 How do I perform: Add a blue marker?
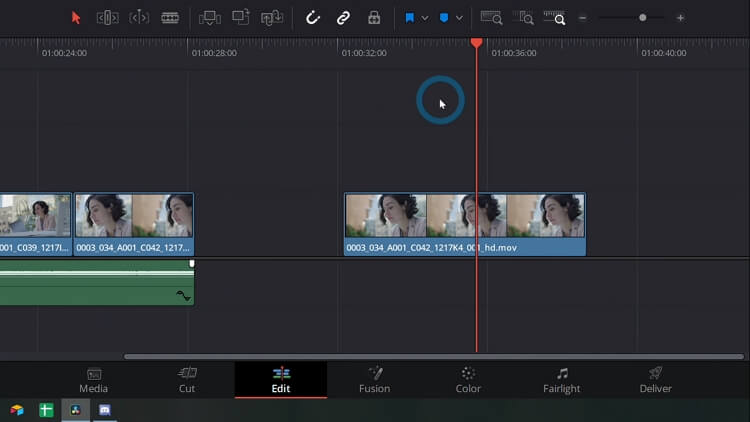(x=444, y=18)
